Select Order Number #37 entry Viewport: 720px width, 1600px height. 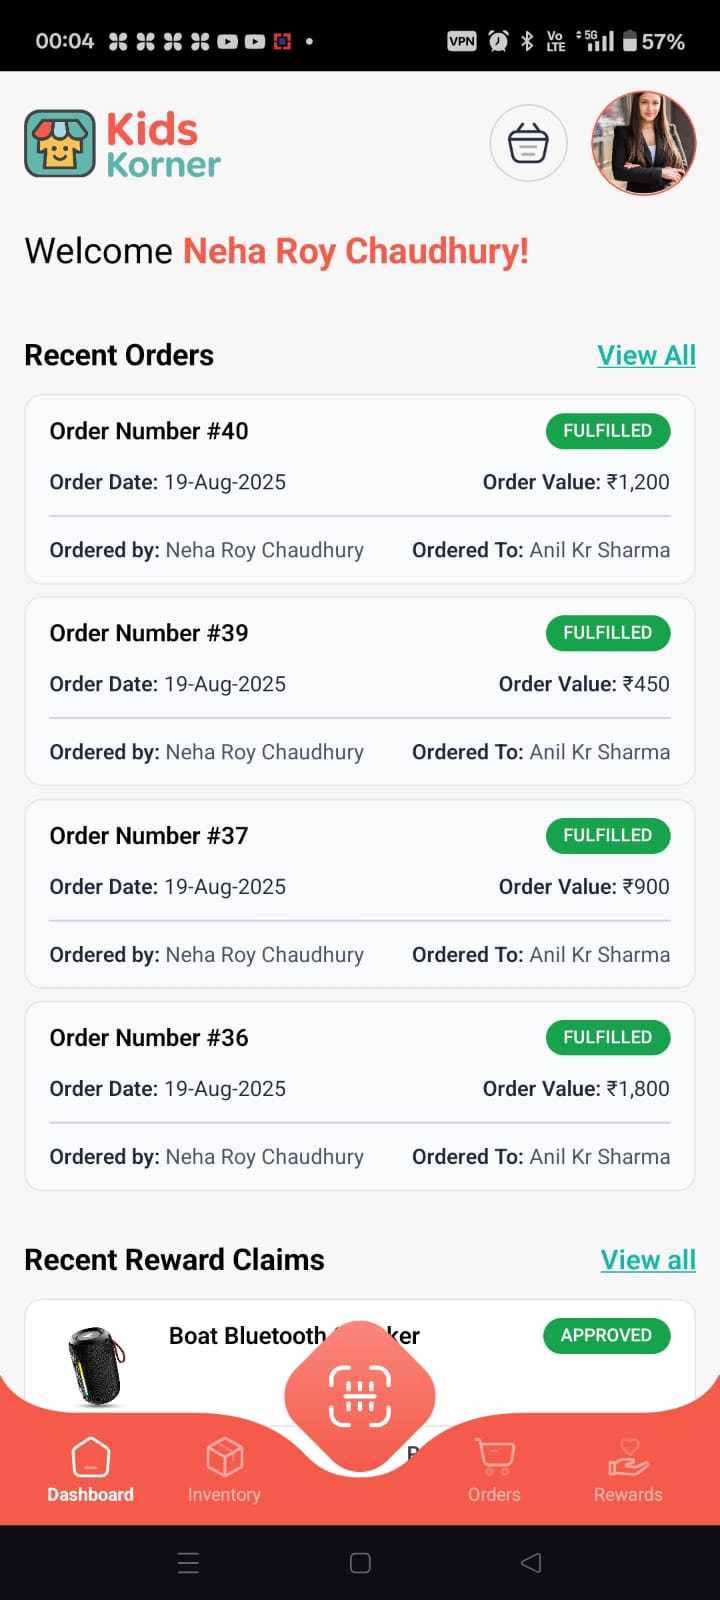[x=360, y=894]
